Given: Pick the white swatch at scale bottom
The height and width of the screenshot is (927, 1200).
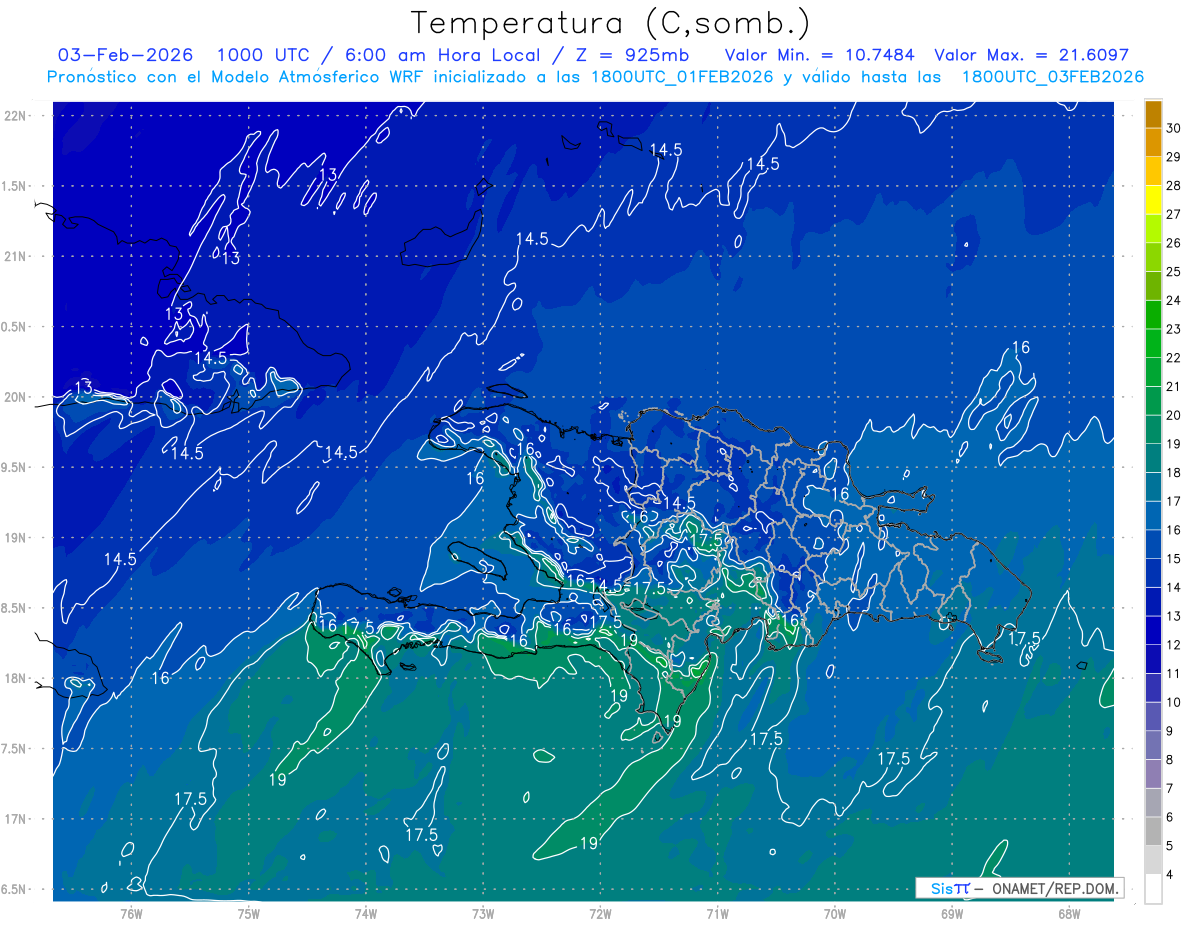Looking at the screenshot, I should [x=1153, y=888].
